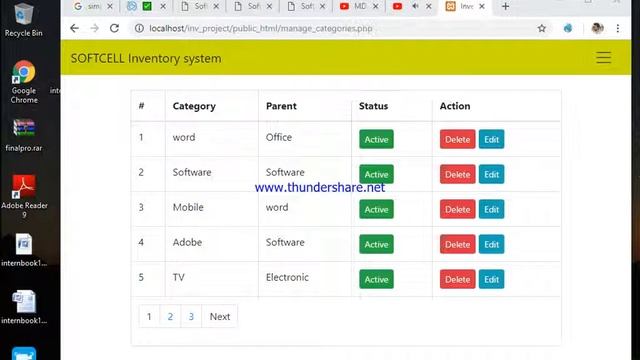Screen dimensions: 640x360
Task: Open the Chrome profile avatar
Action: click(x=598, y=28)
